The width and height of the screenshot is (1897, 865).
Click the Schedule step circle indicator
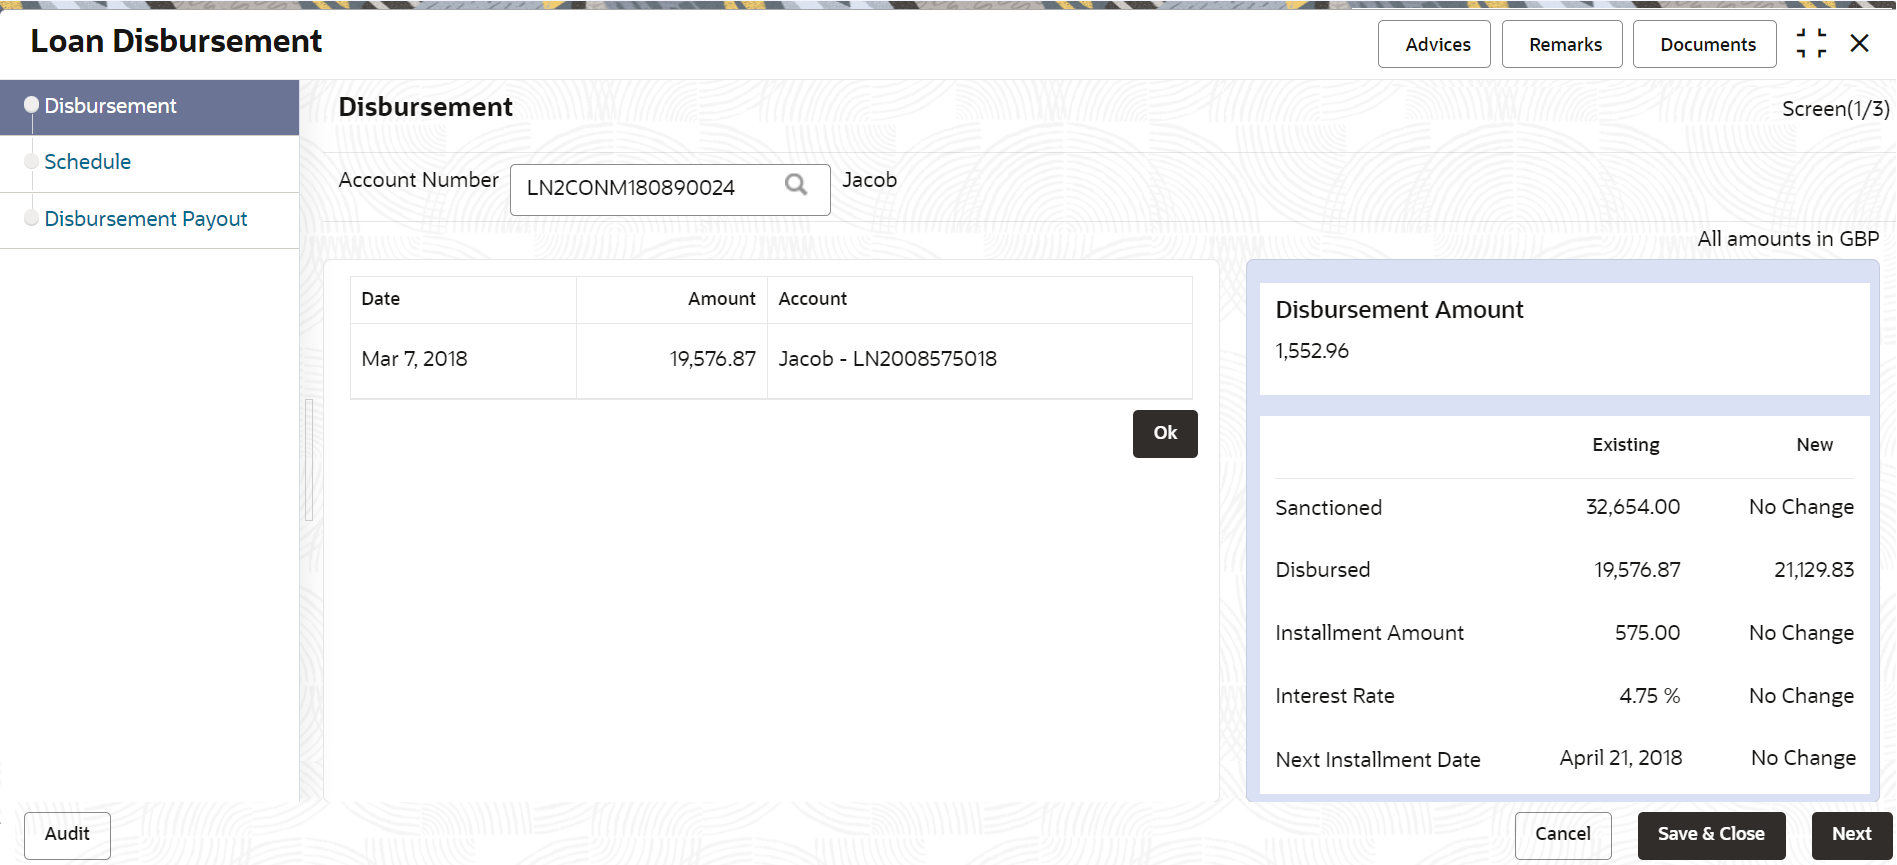click(x=31, y=161)
